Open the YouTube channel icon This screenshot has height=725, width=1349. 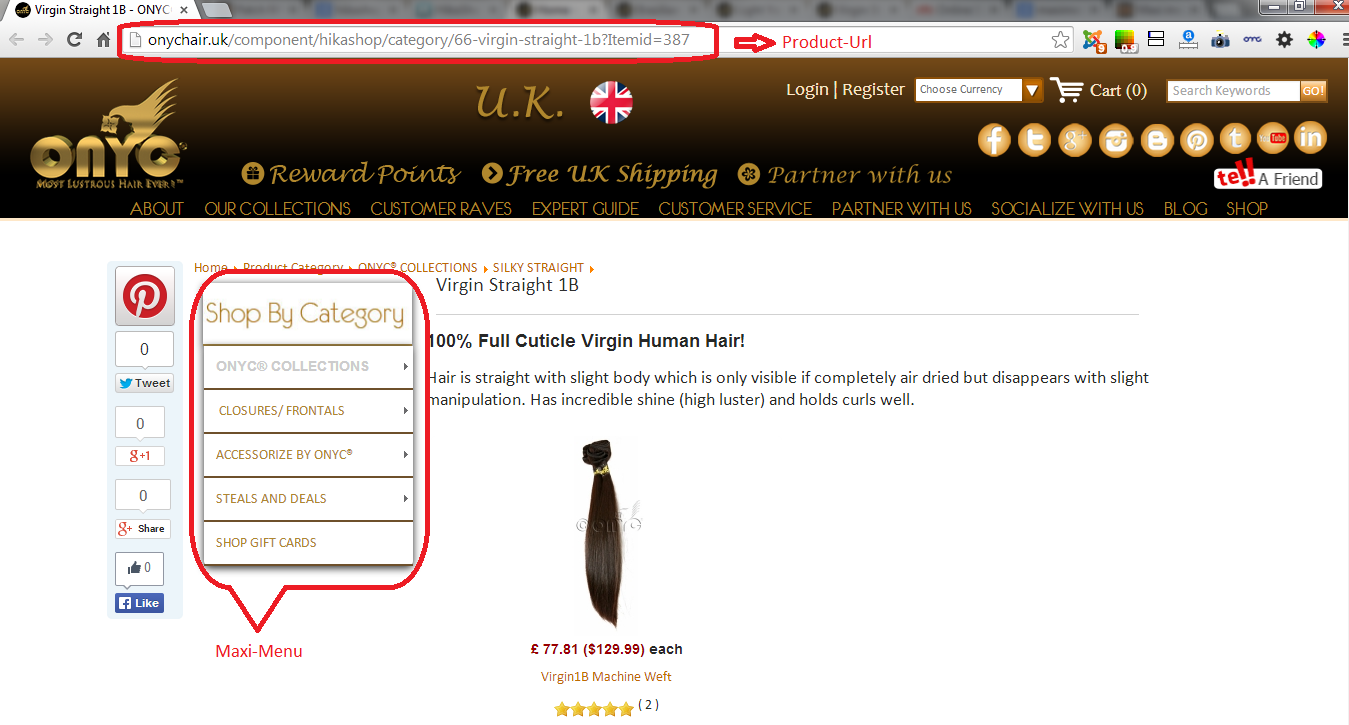(1273, 138)
